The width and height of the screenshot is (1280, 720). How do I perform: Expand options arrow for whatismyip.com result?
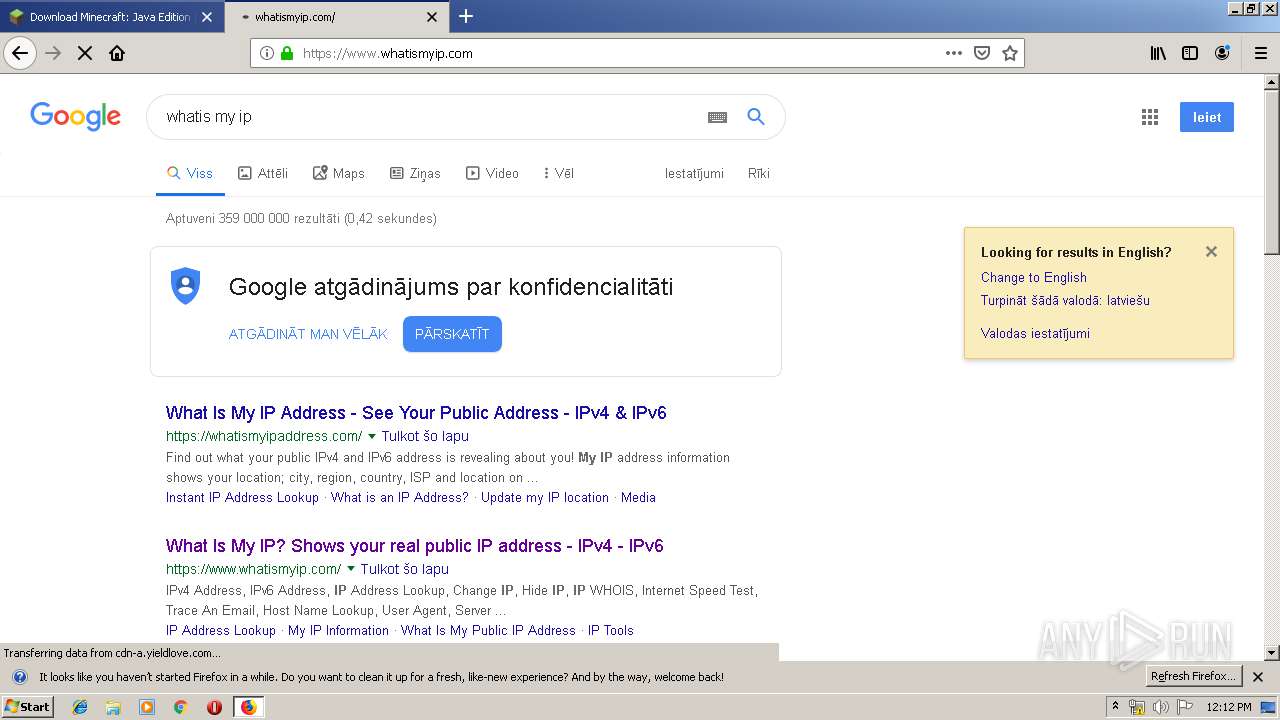(351, 569)
